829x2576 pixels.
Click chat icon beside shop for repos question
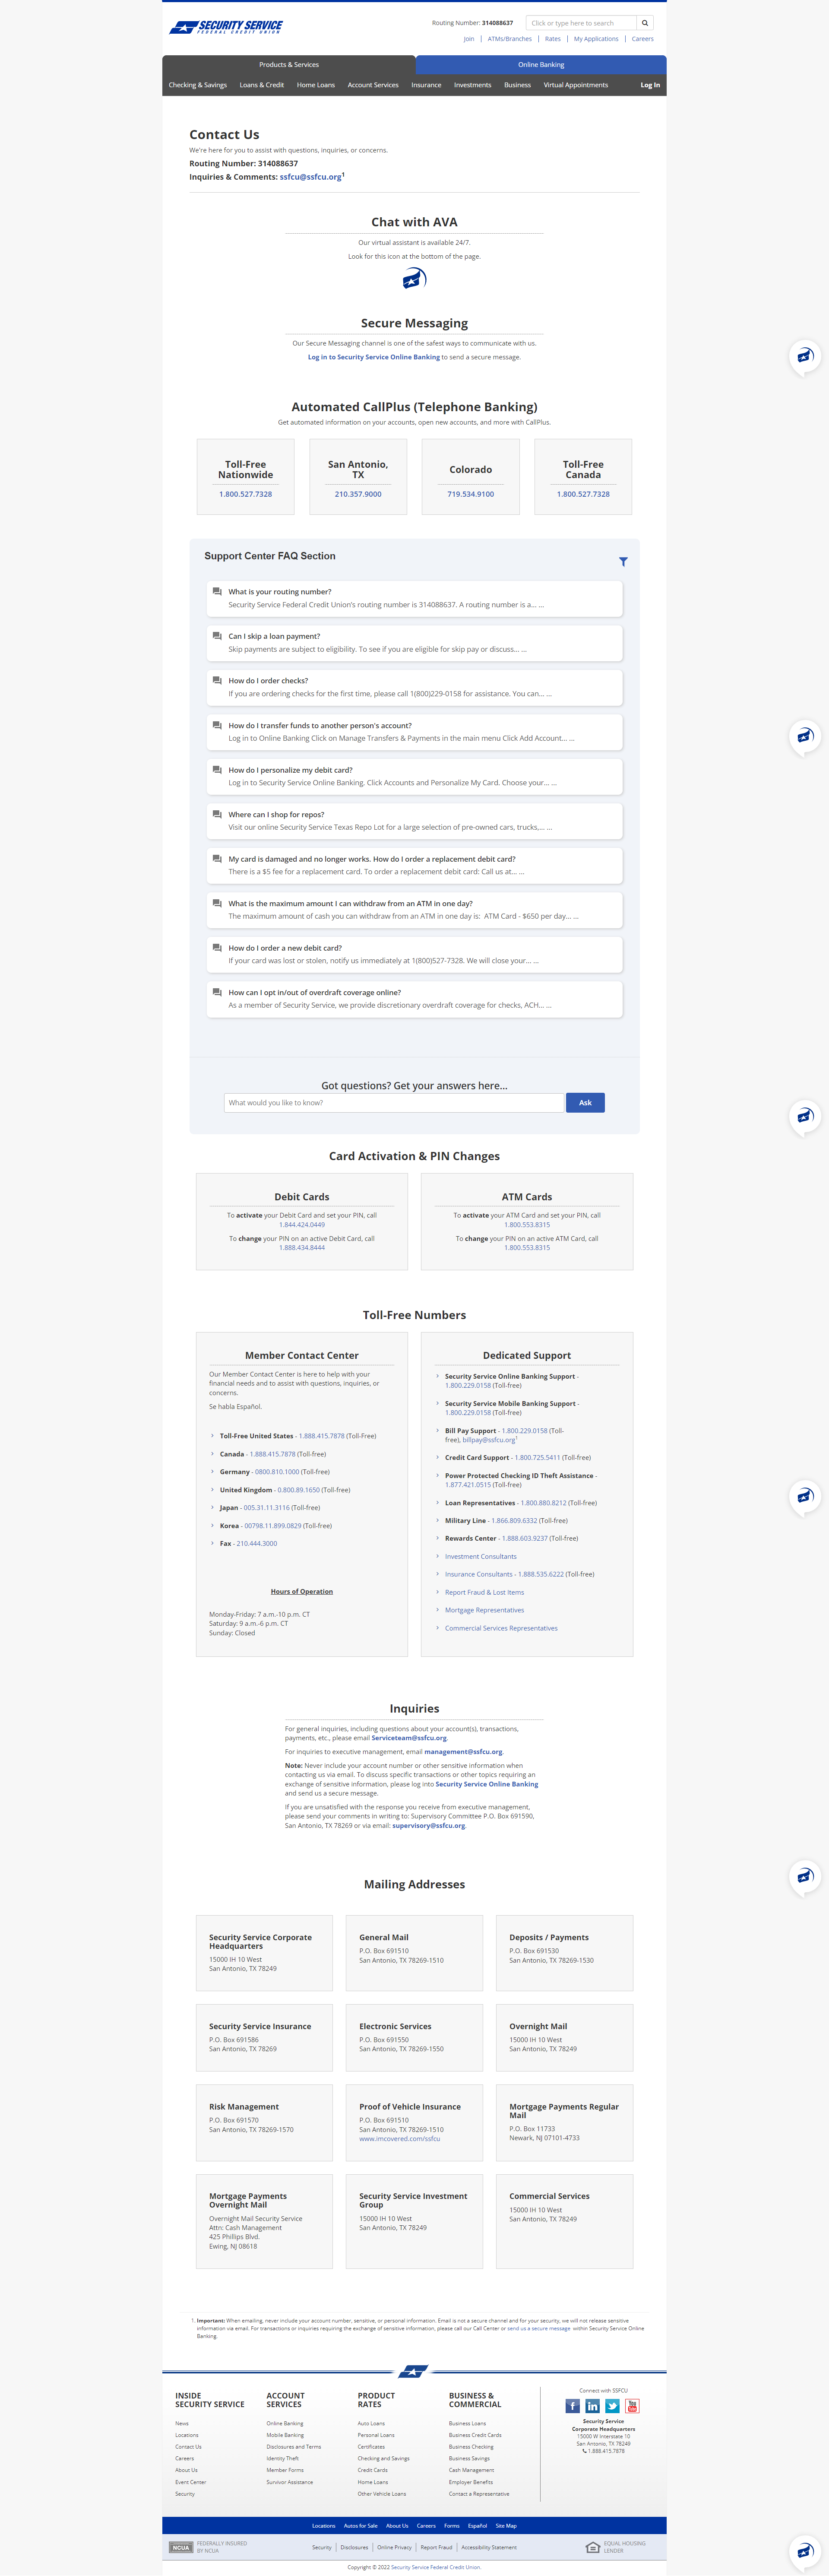[217, 814]
